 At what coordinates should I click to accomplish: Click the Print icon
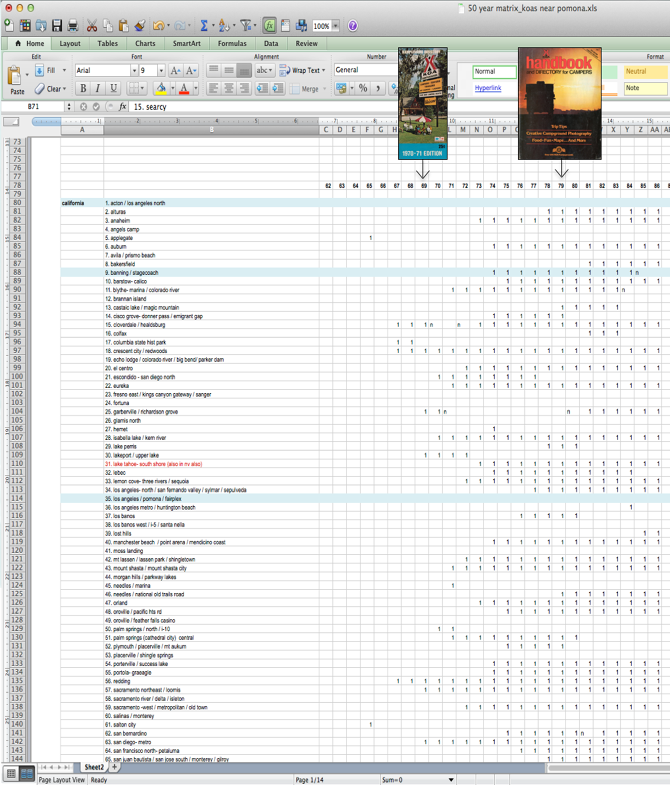point(73,25)
